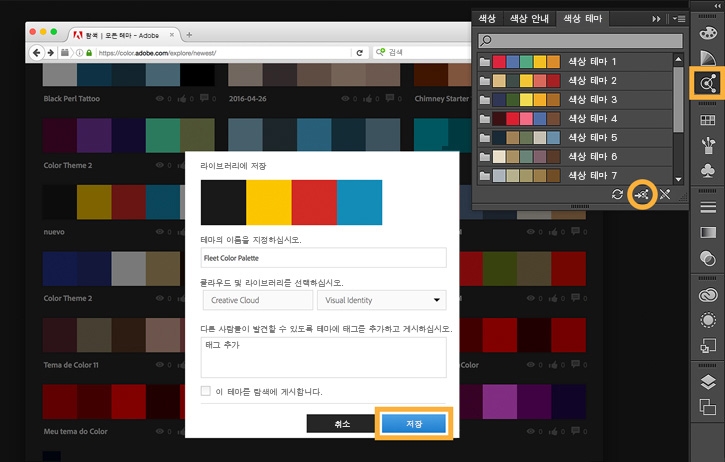Open a new browser tab
Screen dimensions: 725x462
189,35
